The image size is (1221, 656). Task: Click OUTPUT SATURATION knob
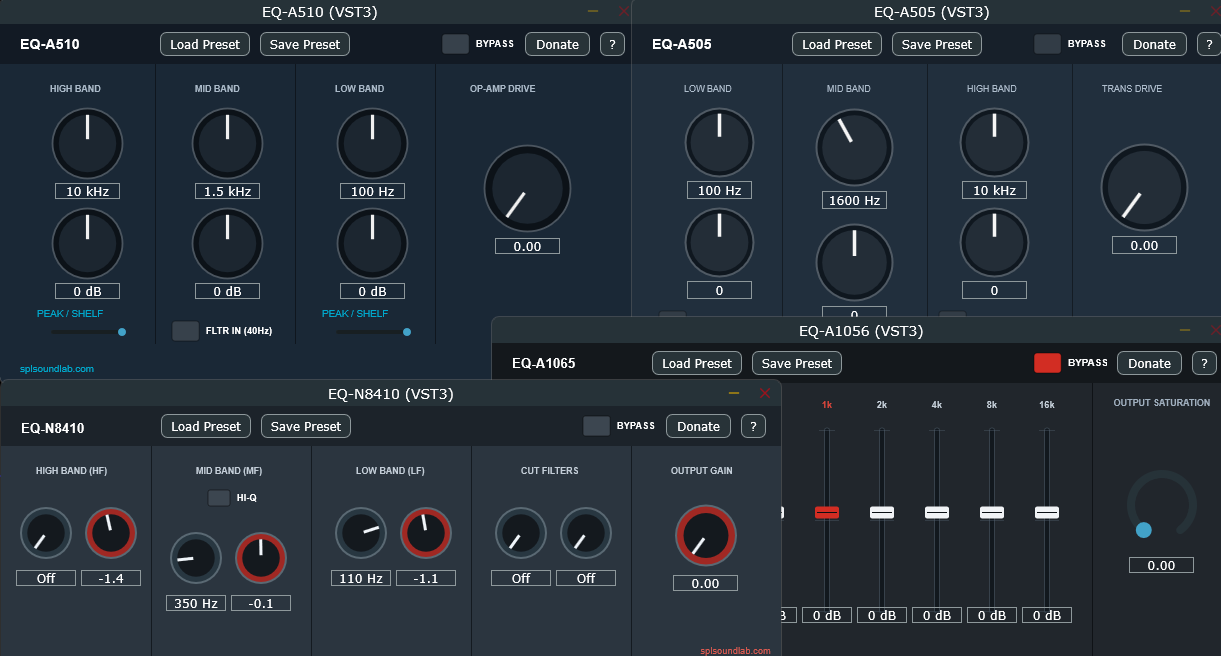(1161, 506)
